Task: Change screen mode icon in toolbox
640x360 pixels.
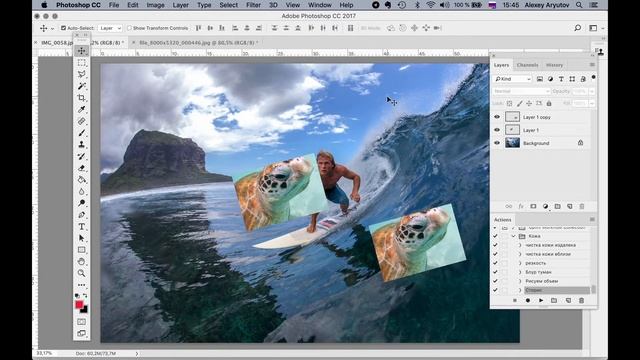Action: coord(82,333)
